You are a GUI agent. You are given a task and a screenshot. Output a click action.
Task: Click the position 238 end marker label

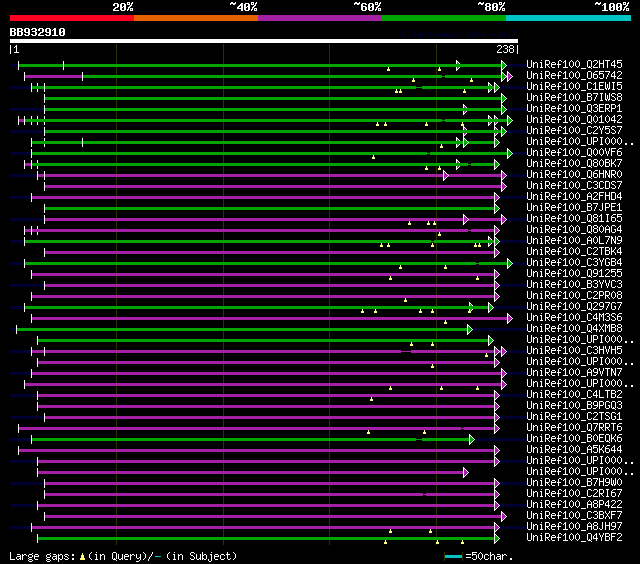506,50
